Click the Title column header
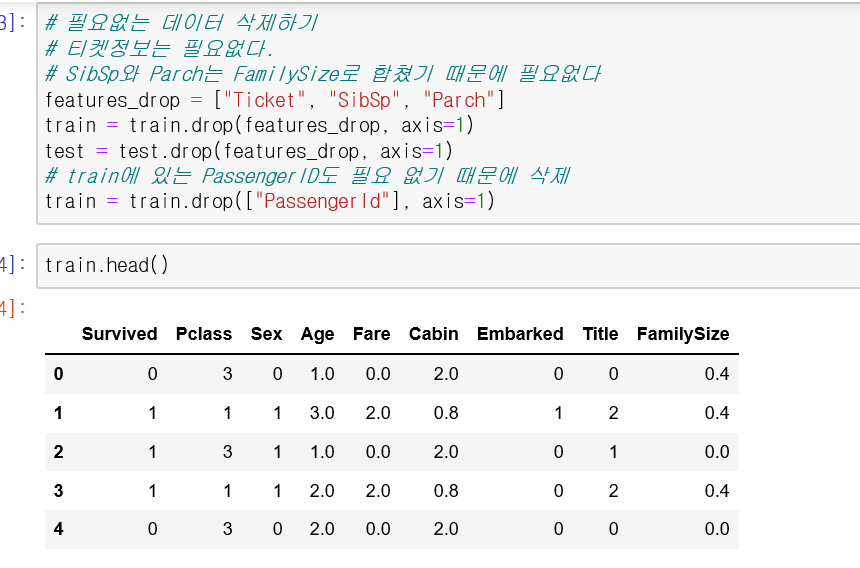The image size is (860, 568). click(x=600, y=334)
